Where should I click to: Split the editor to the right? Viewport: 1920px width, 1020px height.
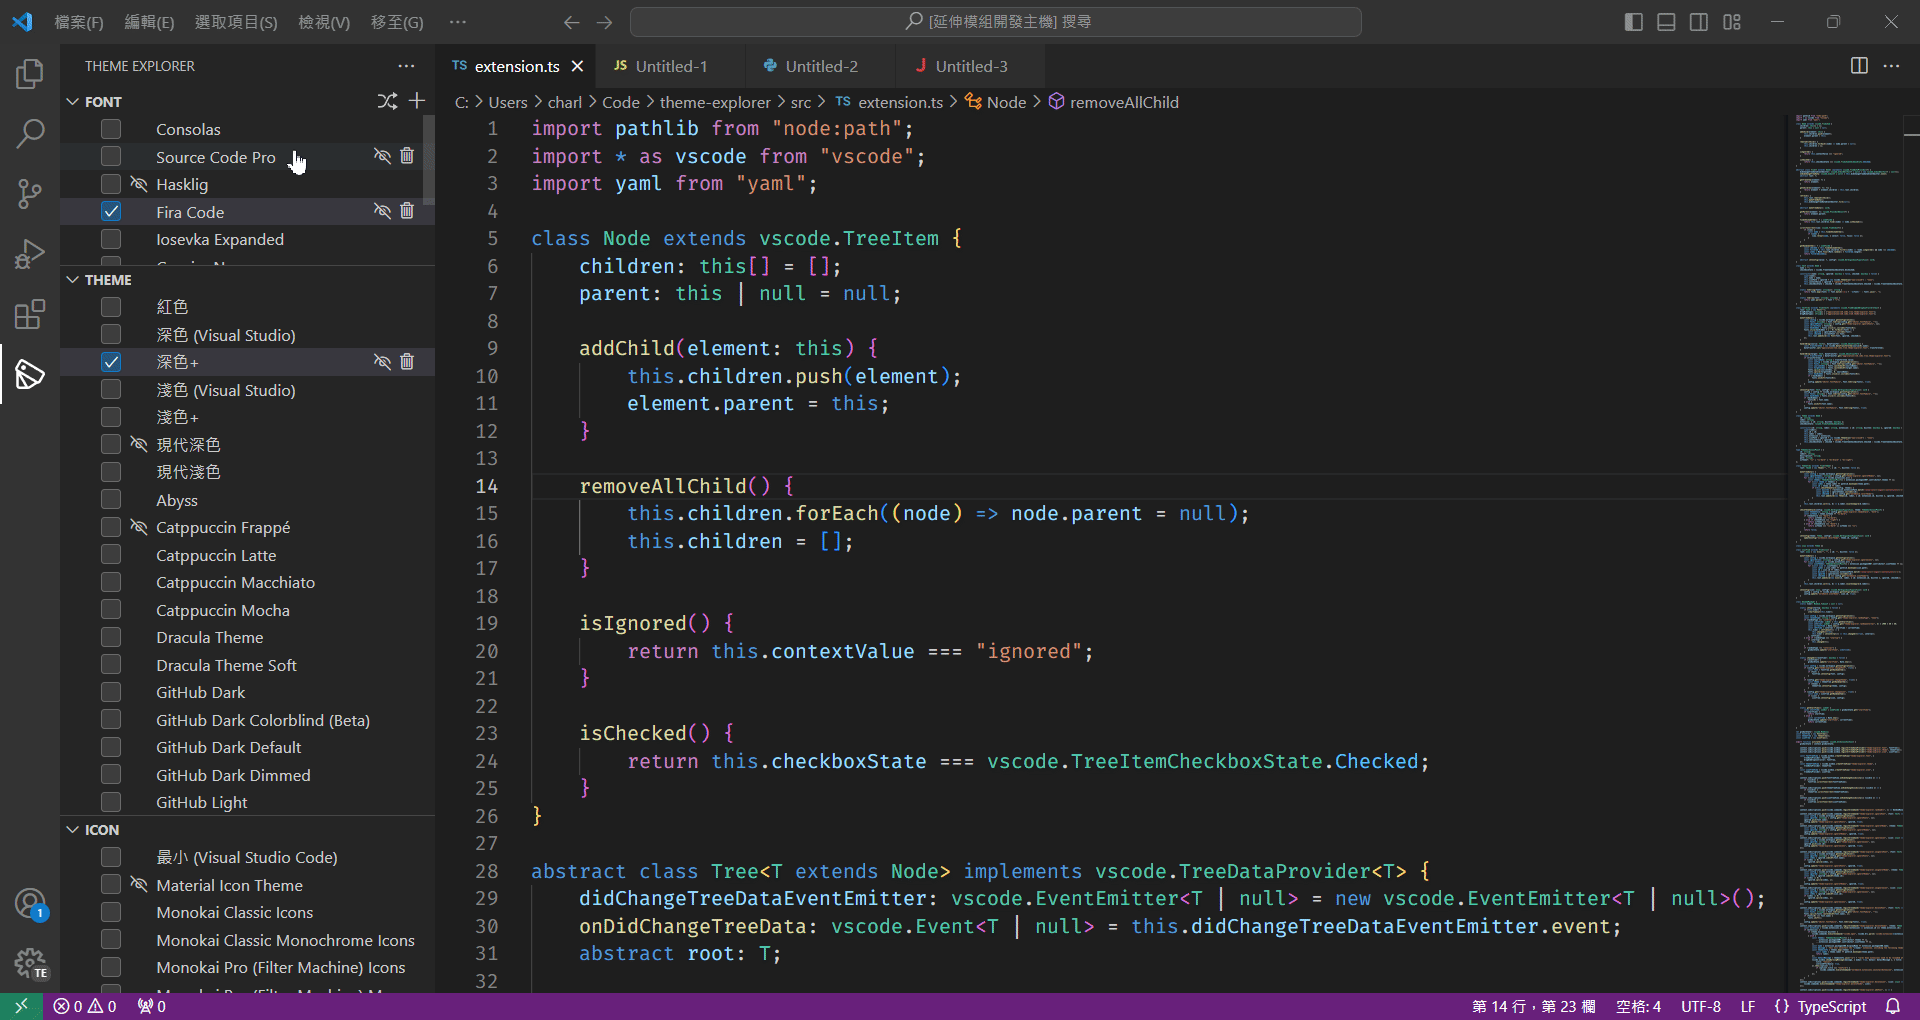[x=1859, y=66]
